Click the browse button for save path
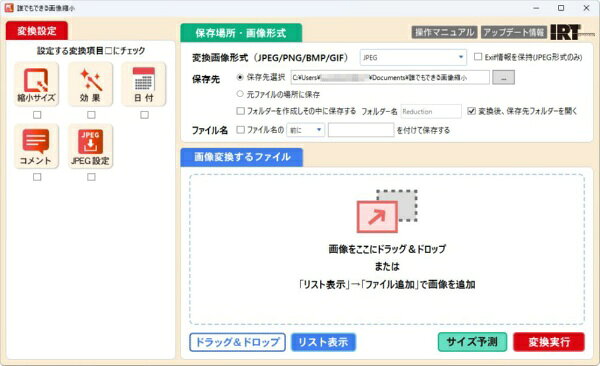Viewport: 600px width, 366px height. (503, 78)
